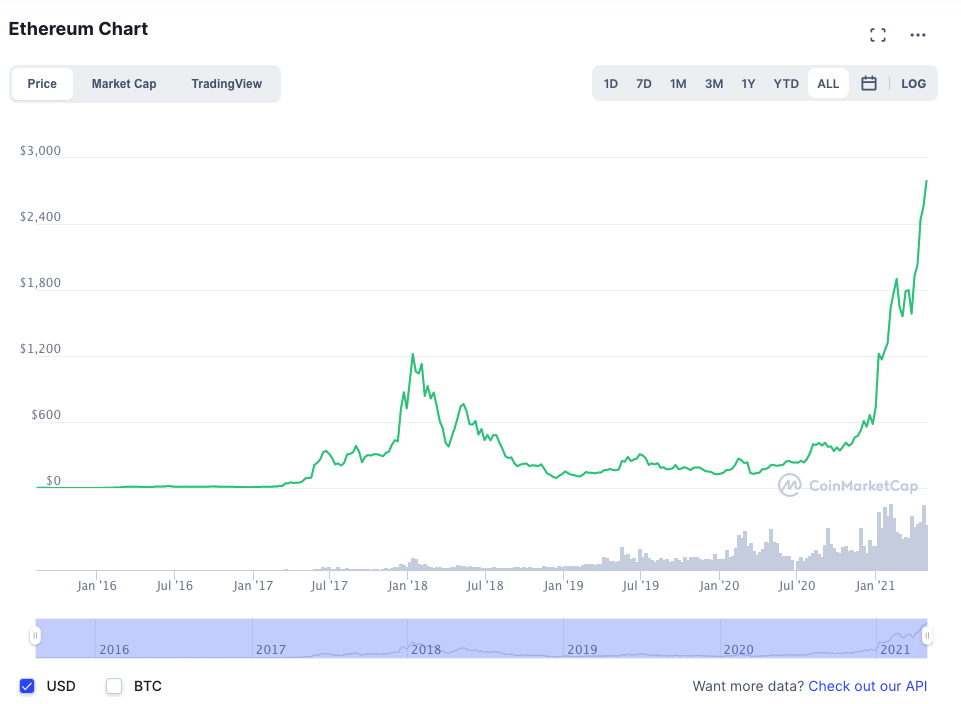961x704 pixels.
Task: Select the ALL time range
Action: point(828,84)
